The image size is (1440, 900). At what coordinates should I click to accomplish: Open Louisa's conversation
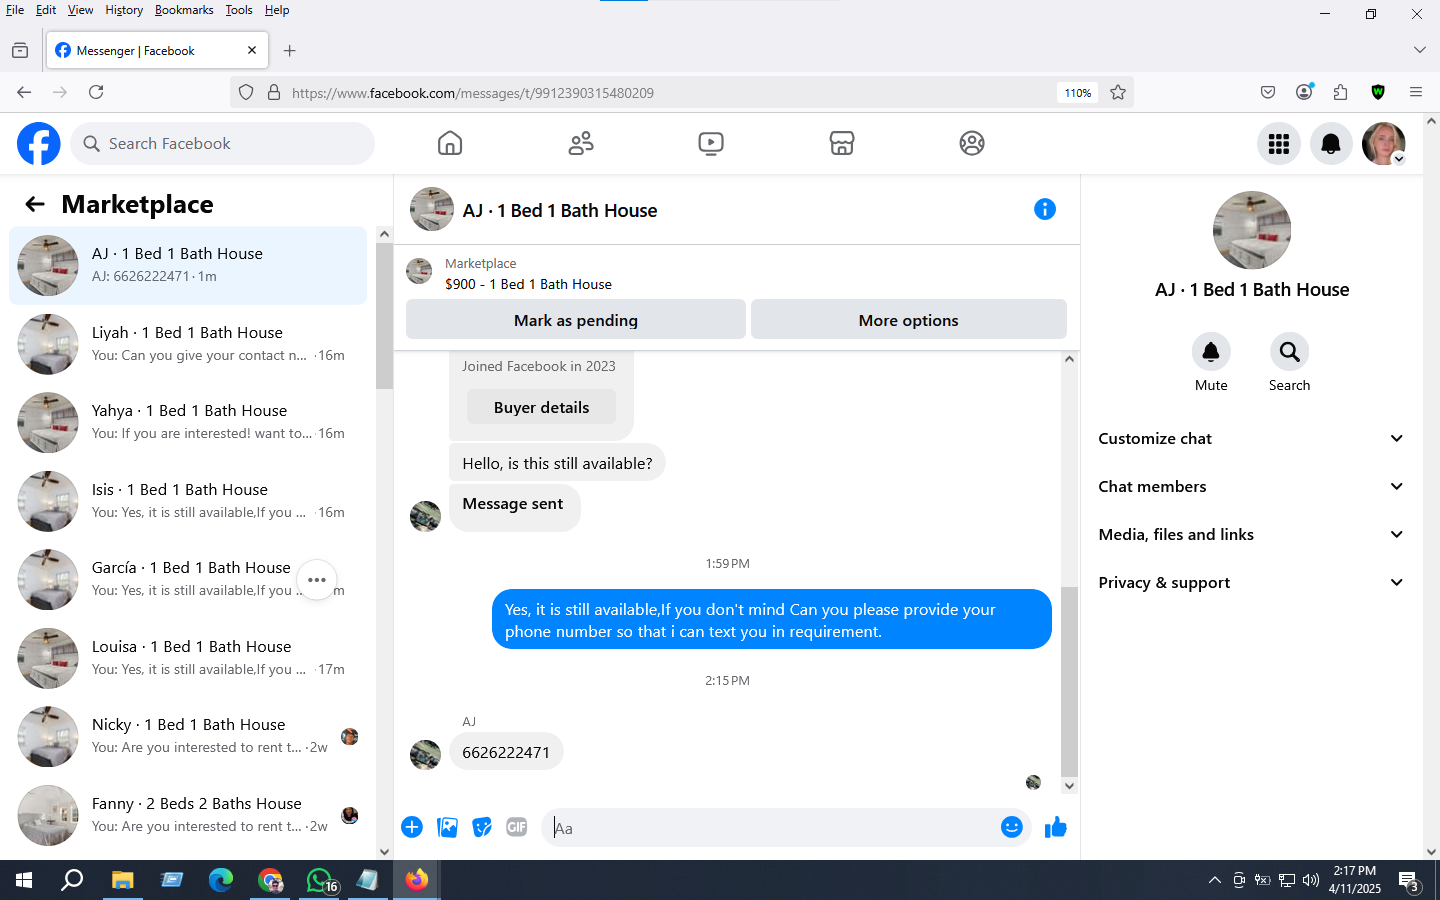tap(188, 658)
